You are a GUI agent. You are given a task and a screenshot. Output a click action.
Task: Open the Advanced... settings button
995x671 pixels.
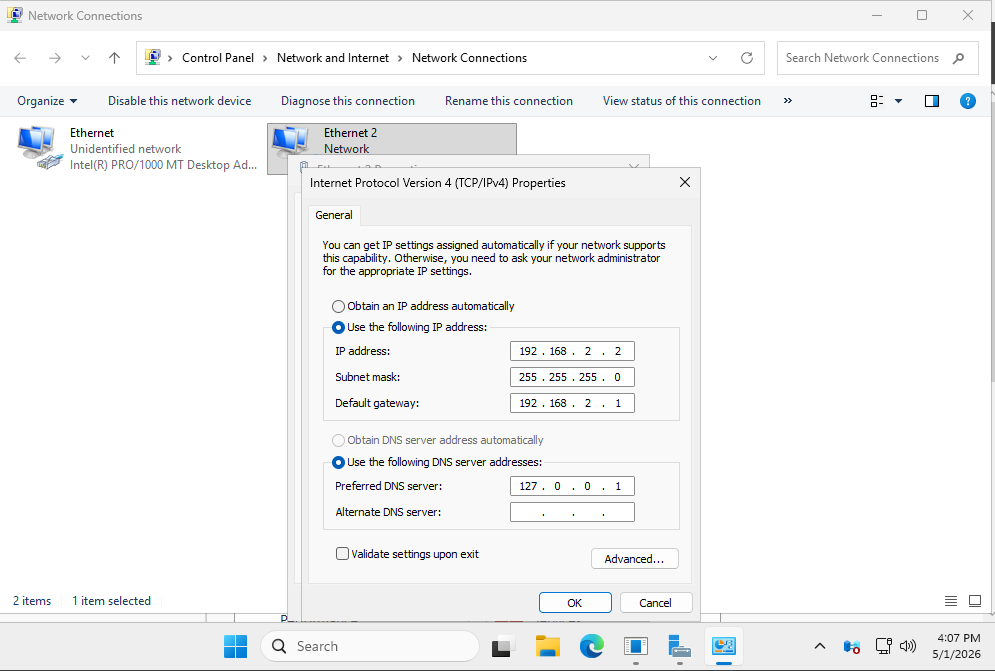(x=635, y=559)
